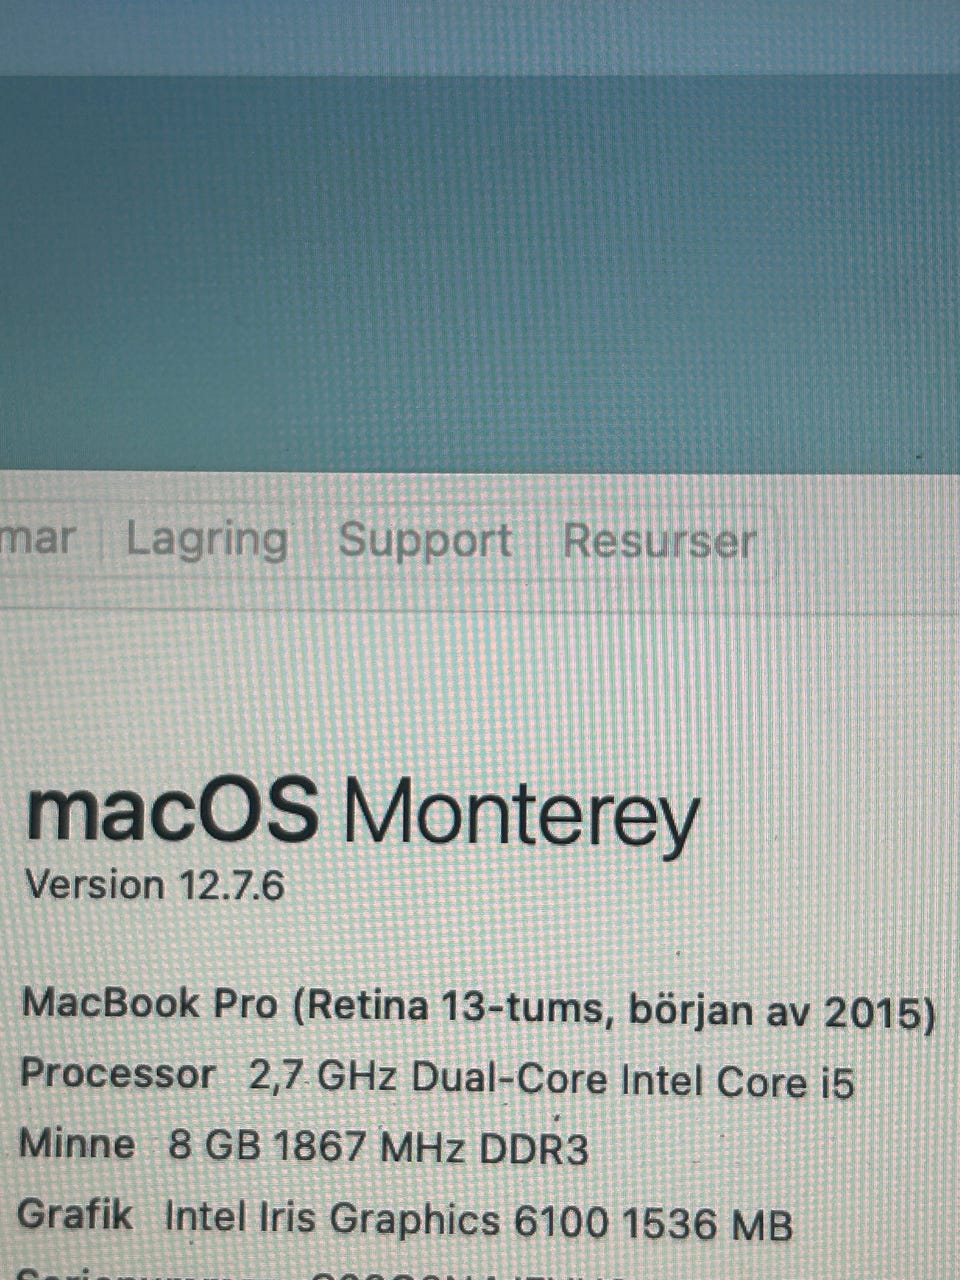This screenshot has height=1280, width=960.
Task: Click the Intel Iris Graphics 6100 value
Action: click(386, 1220)
